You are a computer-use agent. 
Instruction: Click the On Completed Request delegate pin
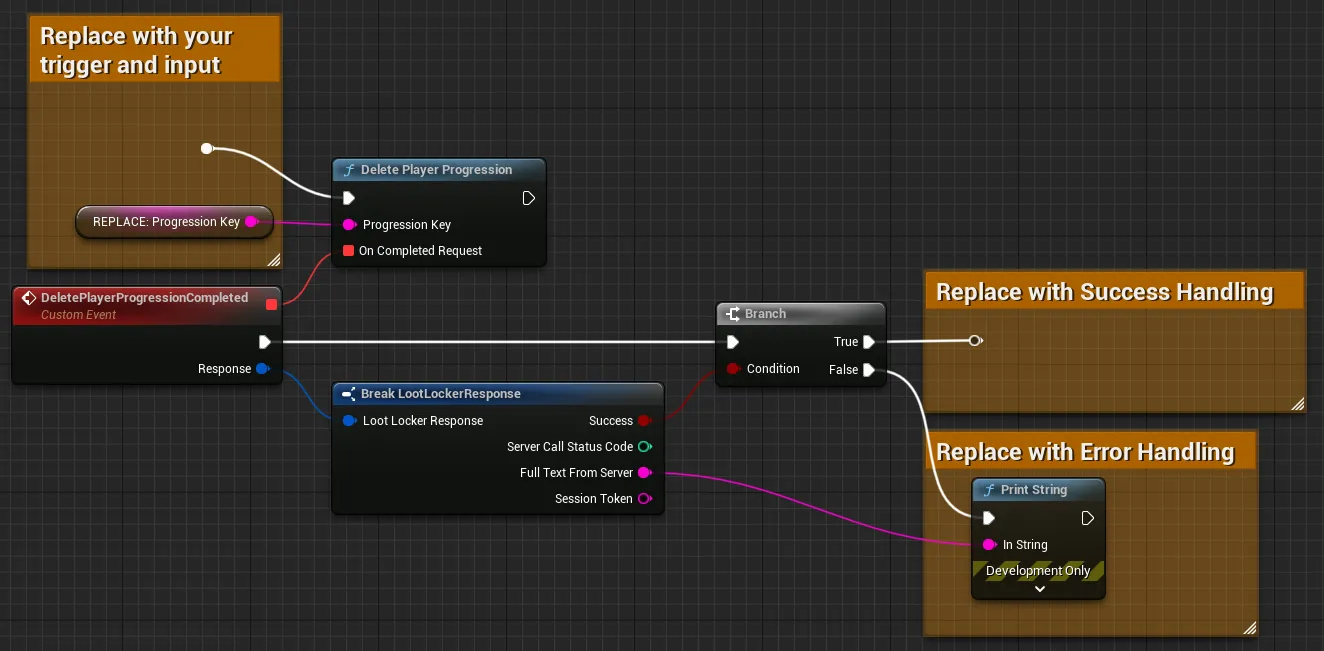point(348,251)
